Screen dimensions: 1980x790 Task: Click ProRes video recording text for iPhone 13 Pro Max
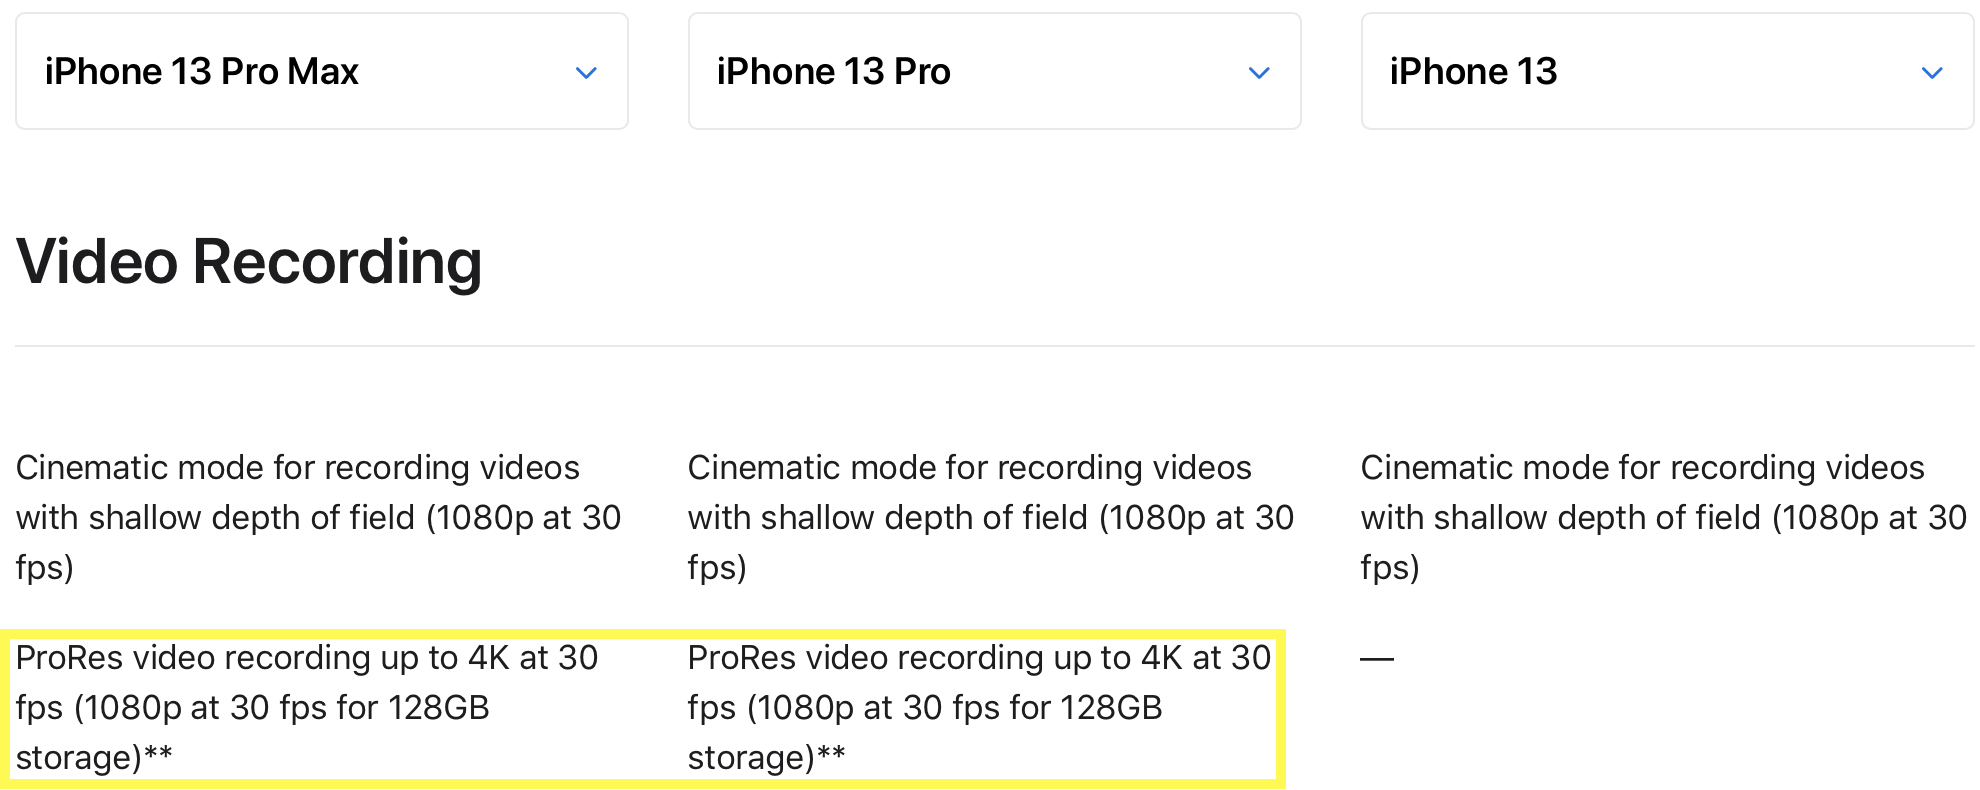[x=307, y=707]
